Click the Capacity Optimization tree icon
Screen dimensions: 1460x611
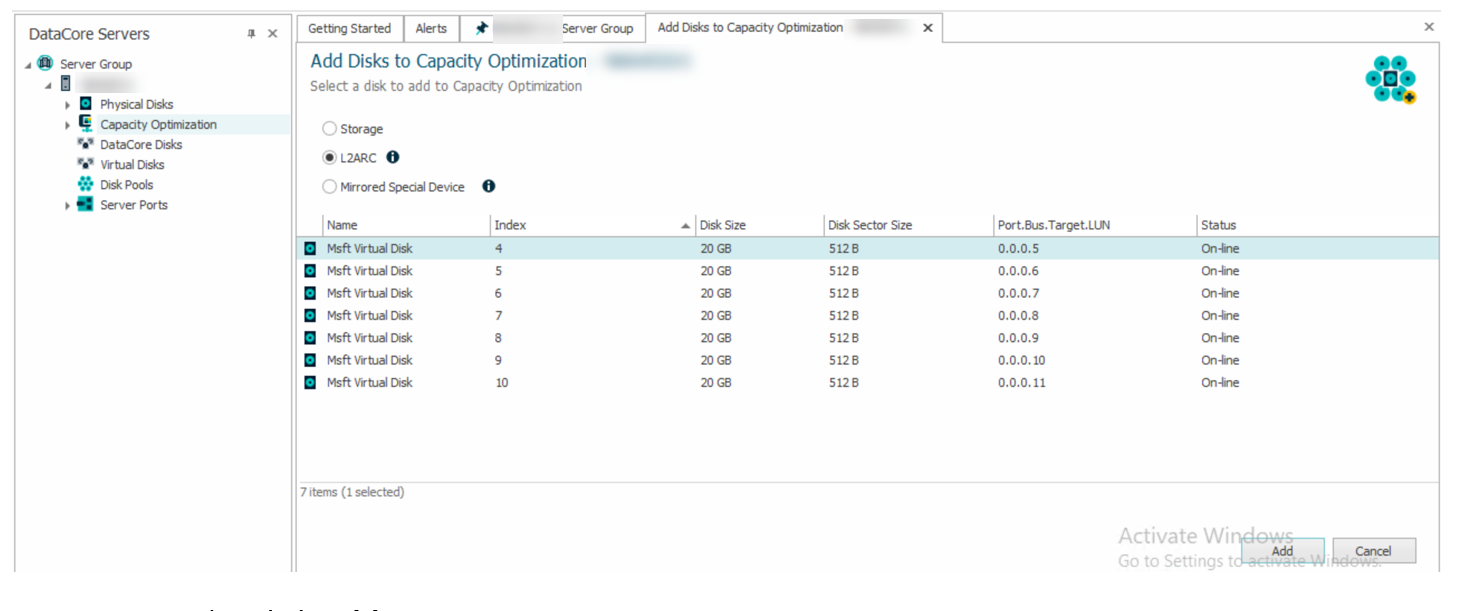(x=86, y=124)
